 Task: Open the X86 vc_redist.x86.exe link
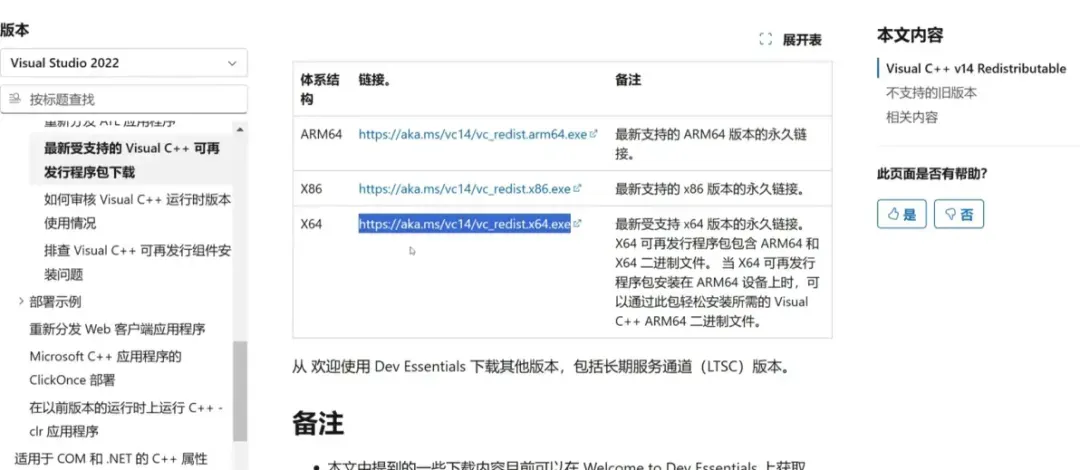tap(465, 188)
